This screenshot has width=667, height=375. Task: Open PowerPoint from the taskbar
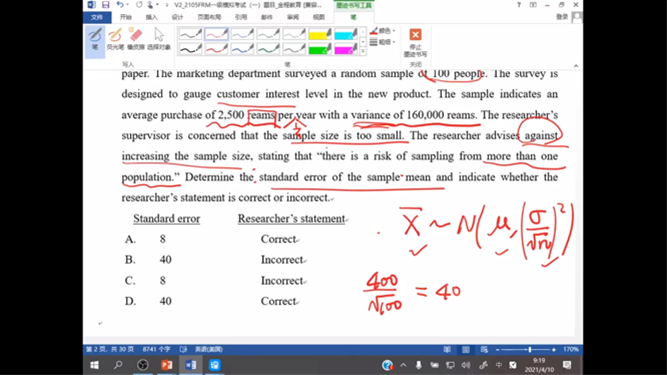point(167,365)
